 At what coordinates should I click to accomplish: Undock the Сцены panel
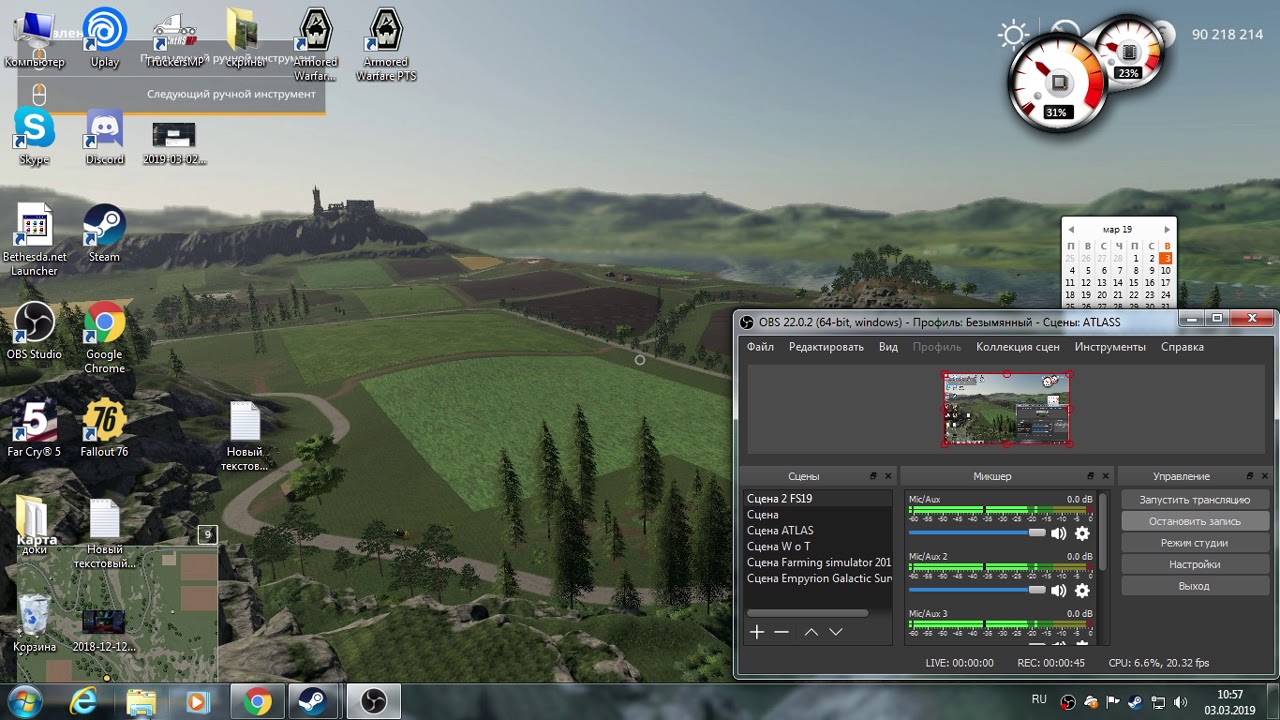pyautogui.click(x=873, y=476)
